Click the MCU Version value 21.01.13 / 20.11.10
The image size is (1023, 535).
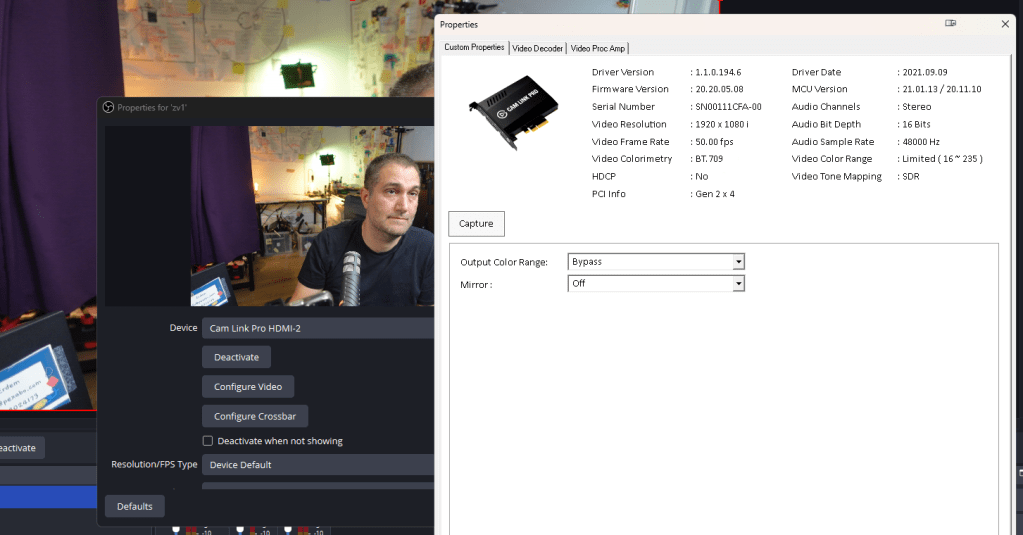(942, 89)
